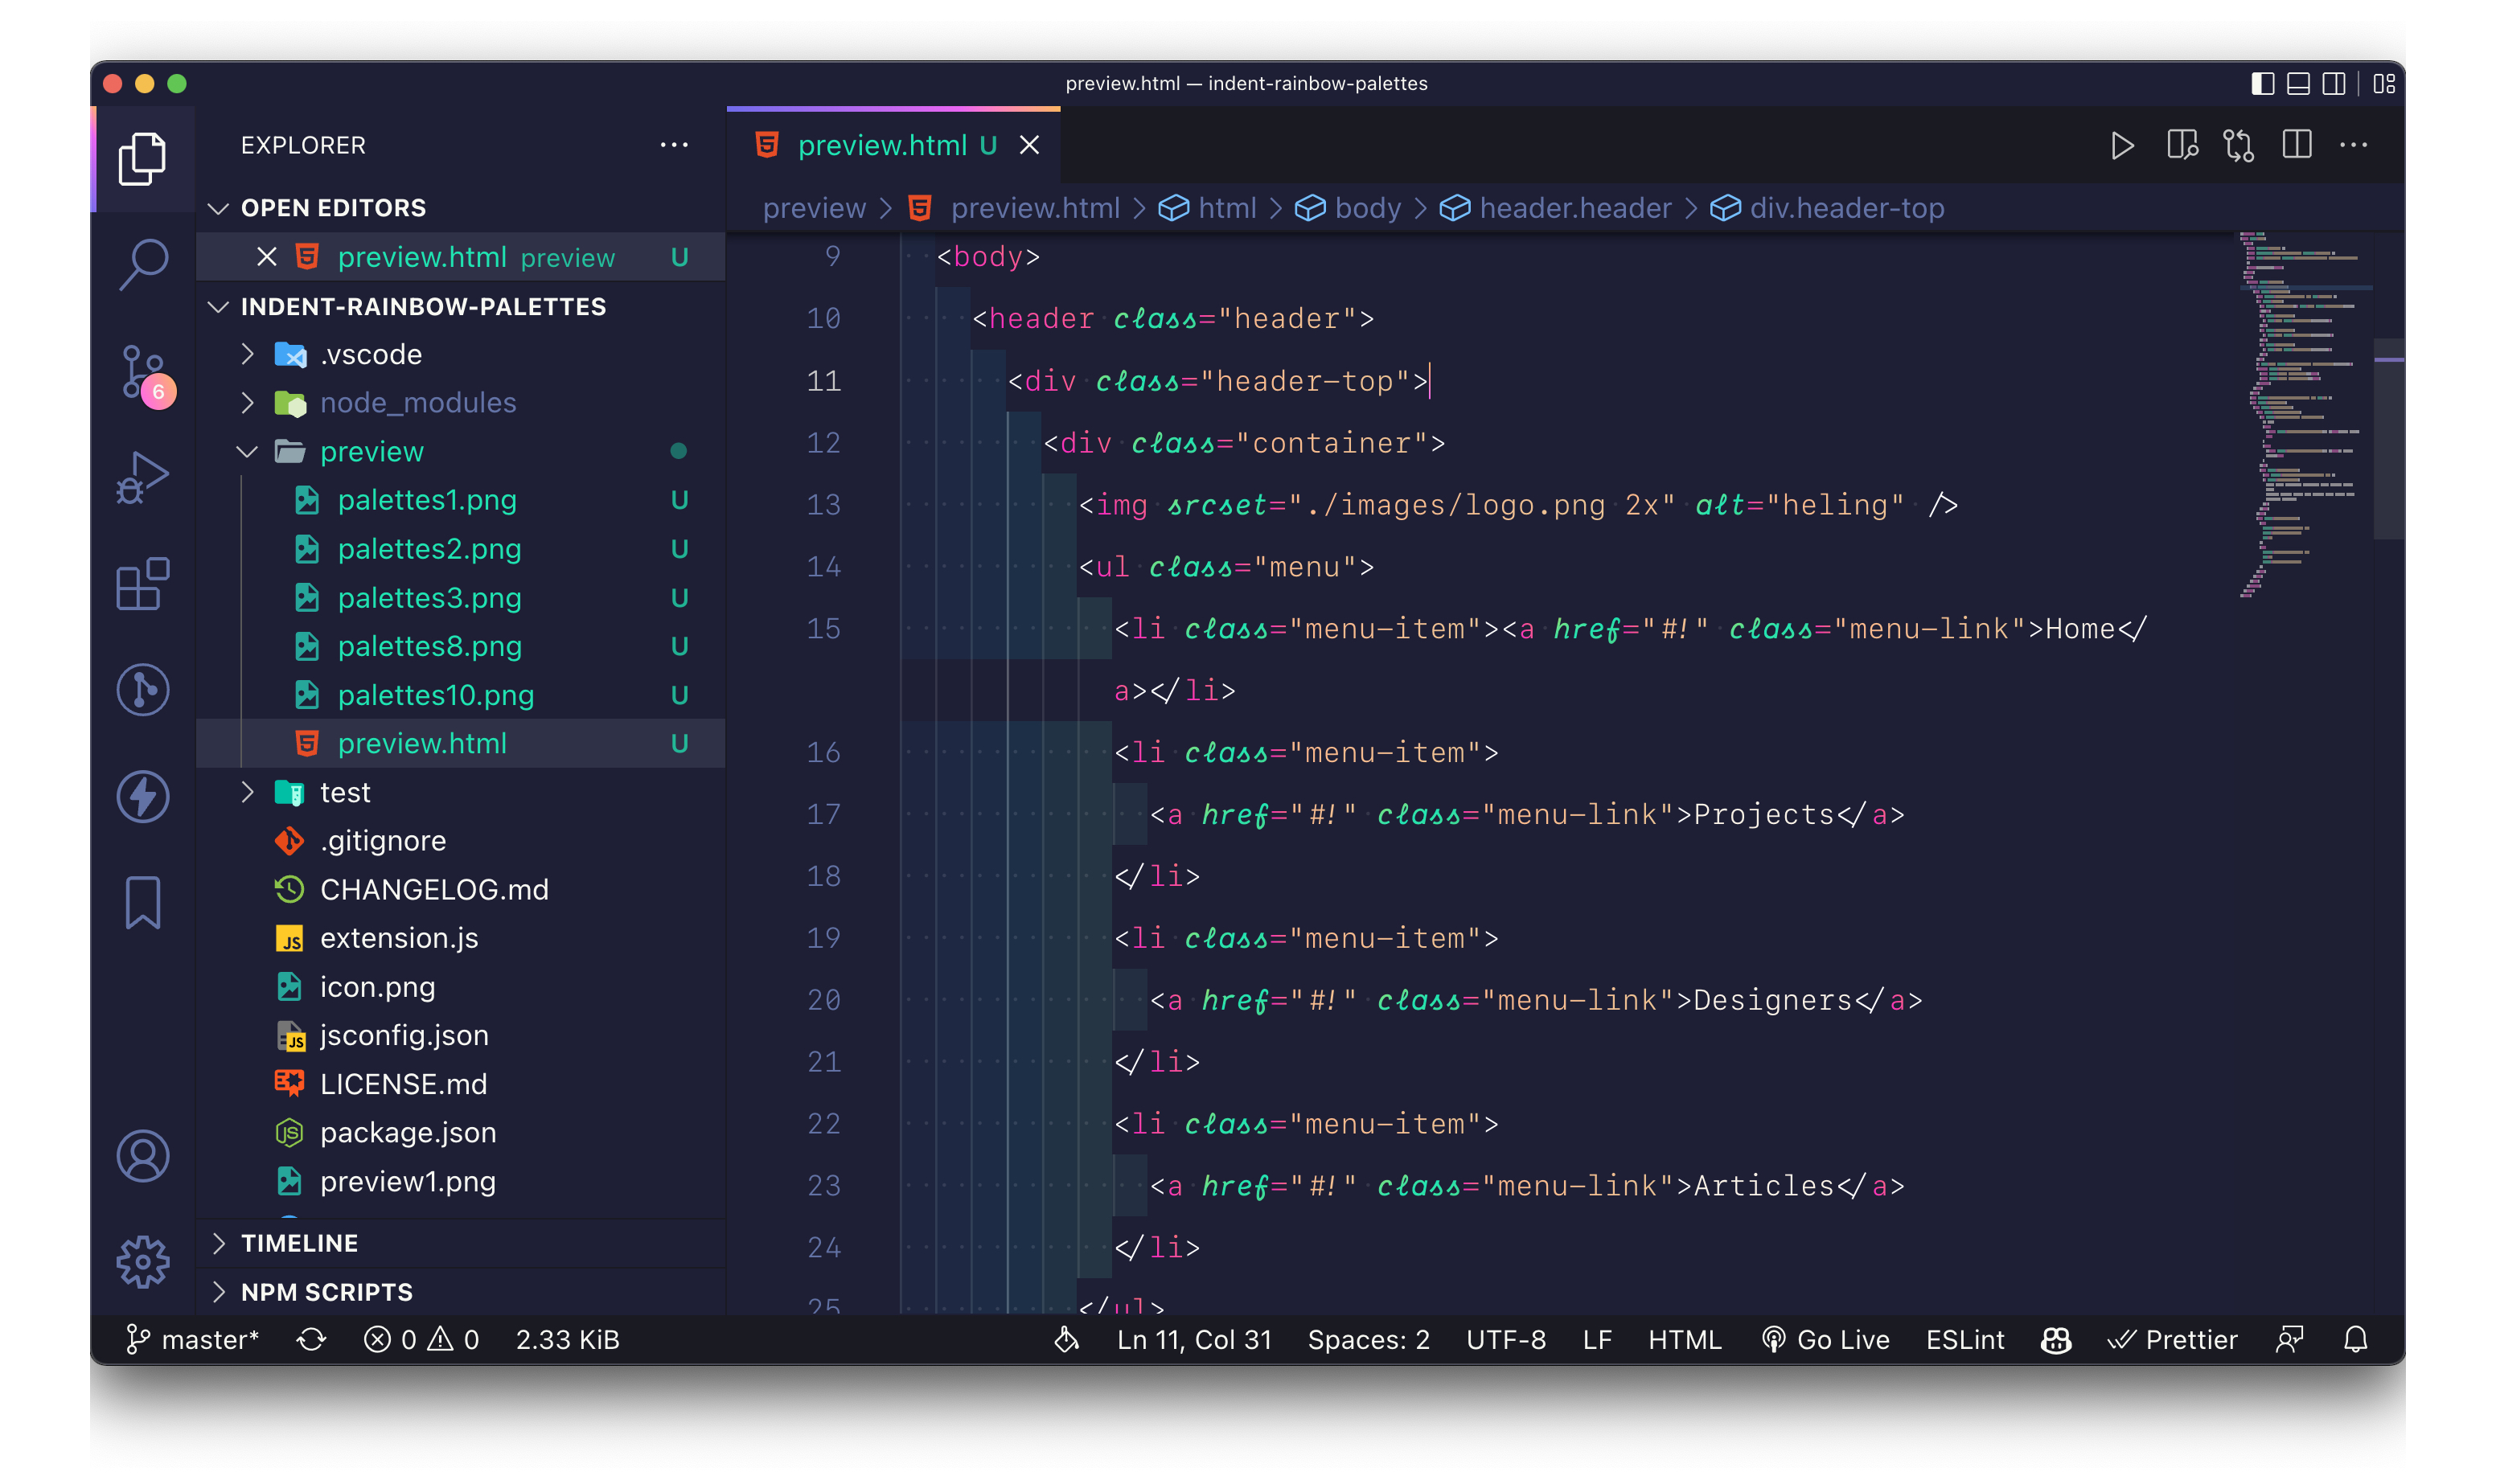This screenshot has width=2496, height=1484.
Task: Click the Split Editor Right icon
Action: (x=2296, y=146)
